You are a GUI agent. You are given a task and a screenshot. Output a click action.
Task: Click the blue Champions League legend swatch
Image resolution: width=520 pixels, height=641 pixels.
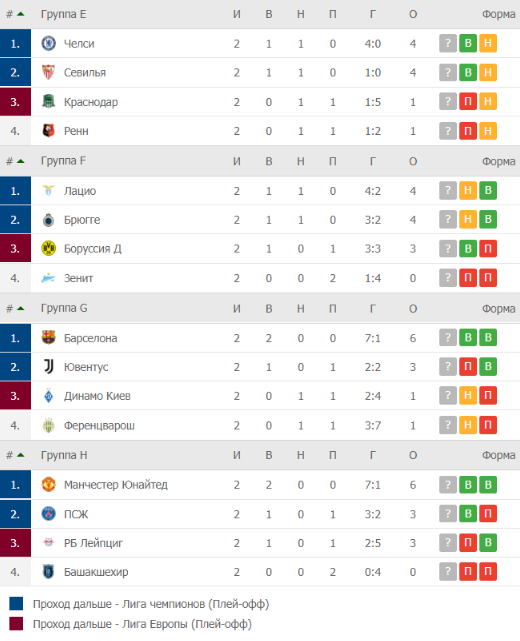pyautogui.click(x=16, y=604)
